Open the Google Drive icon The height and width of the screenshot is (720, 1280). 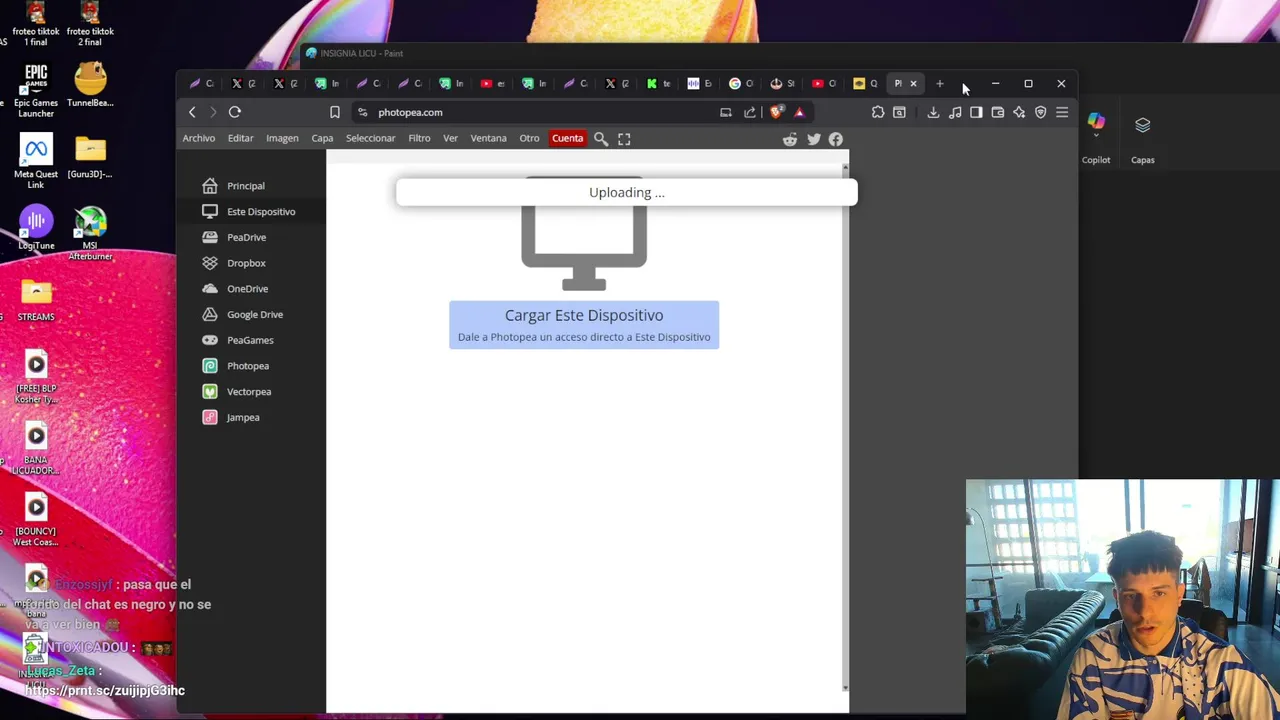(209, 314)
